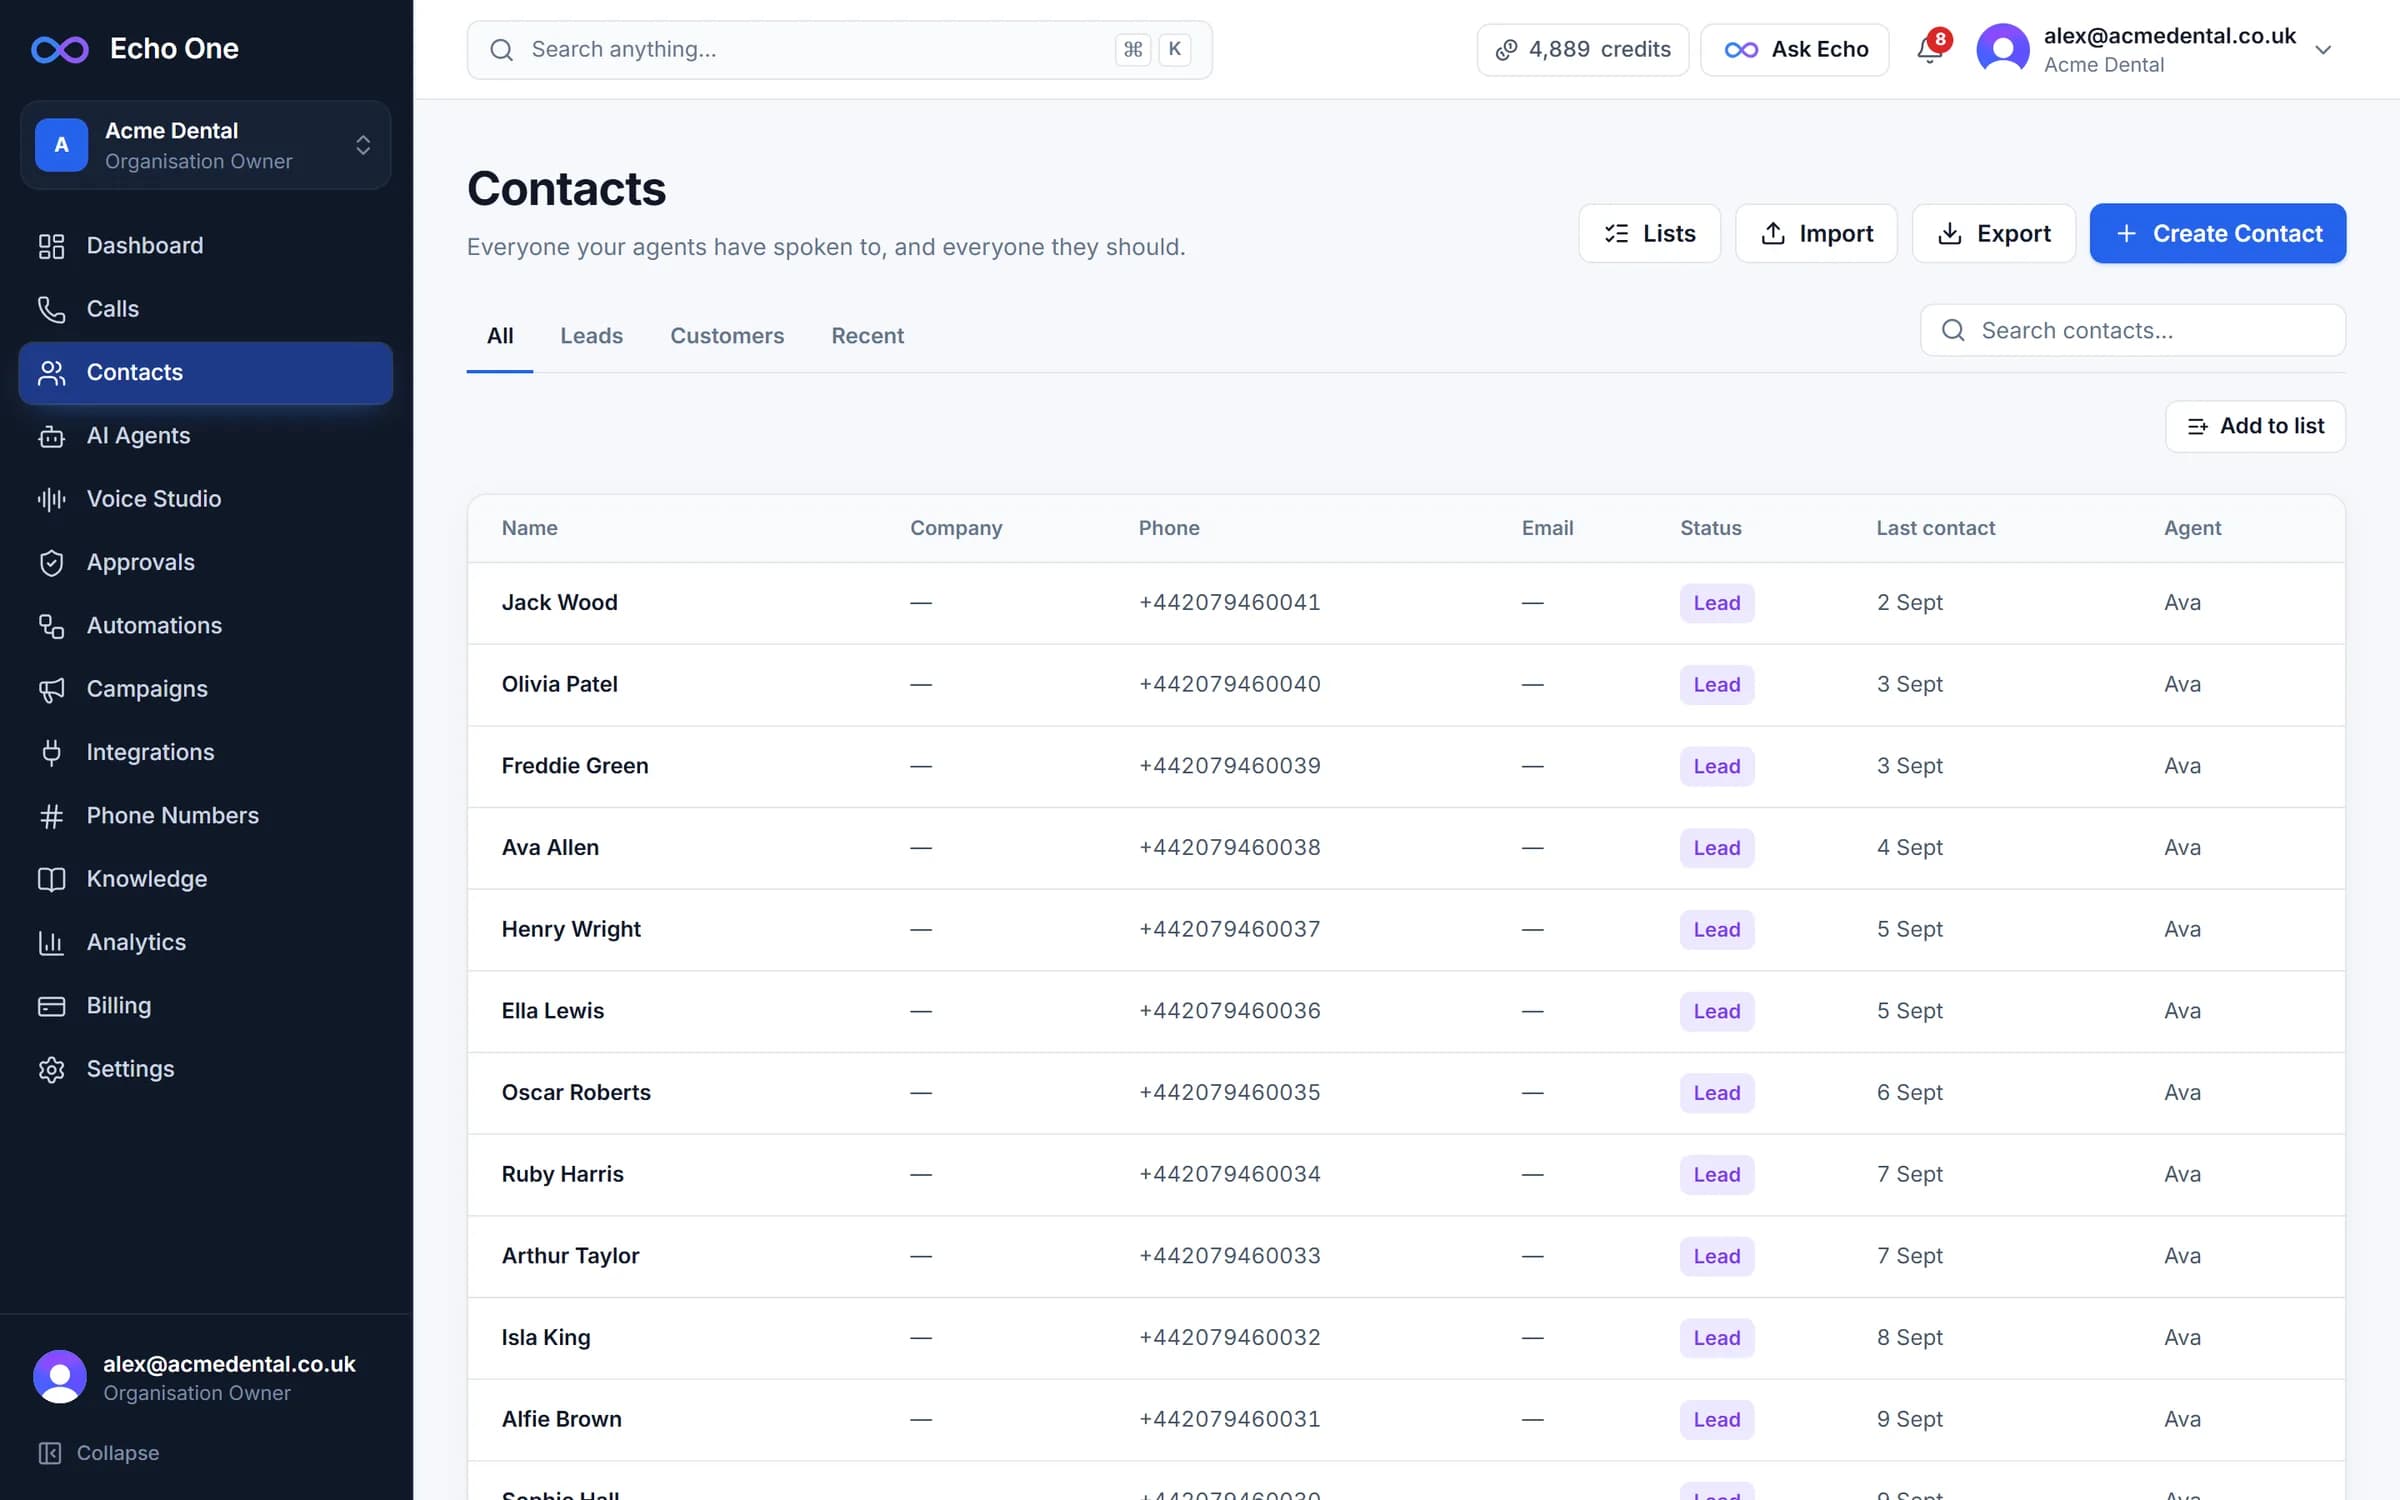The width and height of the screenshot is (2400, 1500).
Task: Click the Export button
Action: coord(1993,233)
